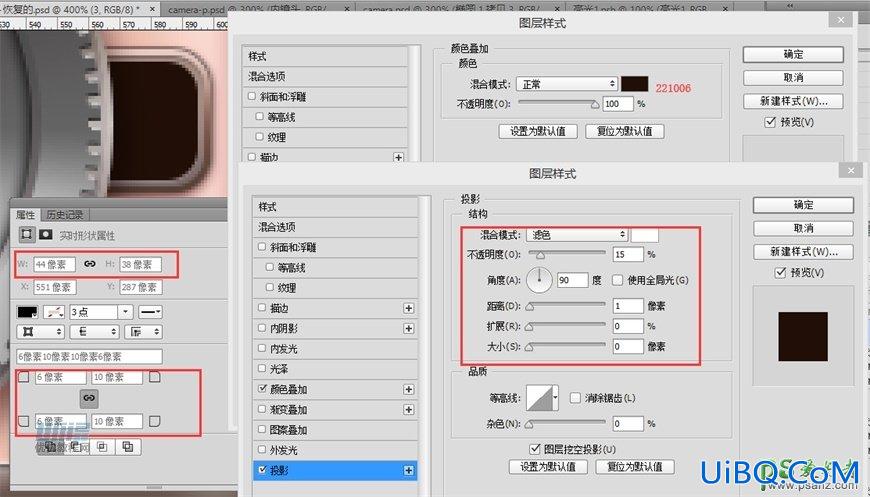Screen dimensions: 870x497
Task: Enable 内发光 checkbox
Action: pos(262,348)
